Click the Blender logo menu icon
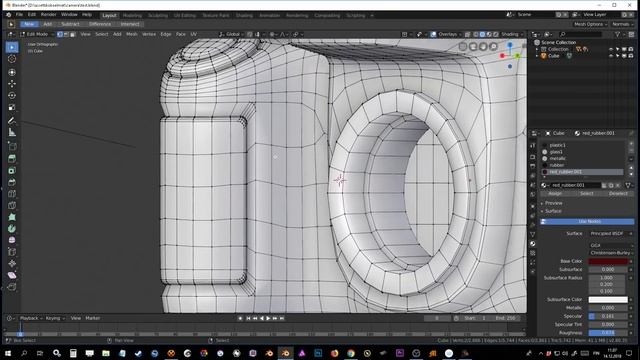This screenshot has width=640, height=360. pos(8,15)
